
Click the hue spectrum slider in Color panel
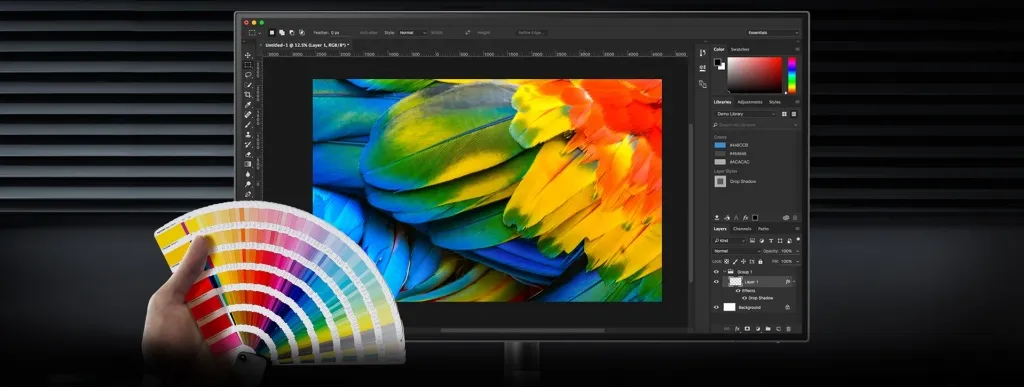point(792,75)
